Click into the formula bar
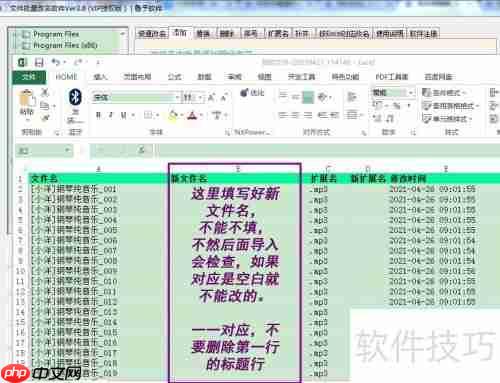 pos(328,151)
